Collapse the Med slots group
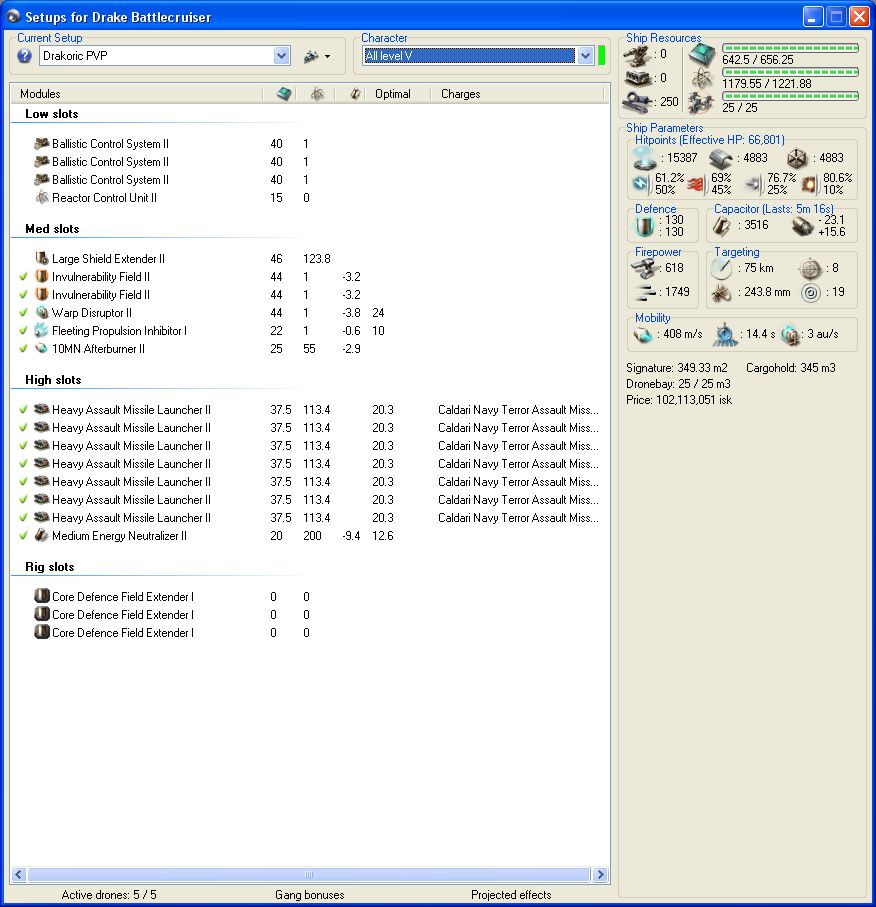 coord(52,229)
